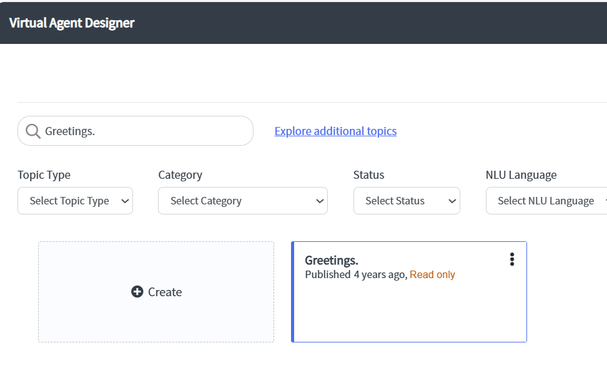The image size is (607, 372).
Task: Click the Greetings. card title
Action: (331, 261)
